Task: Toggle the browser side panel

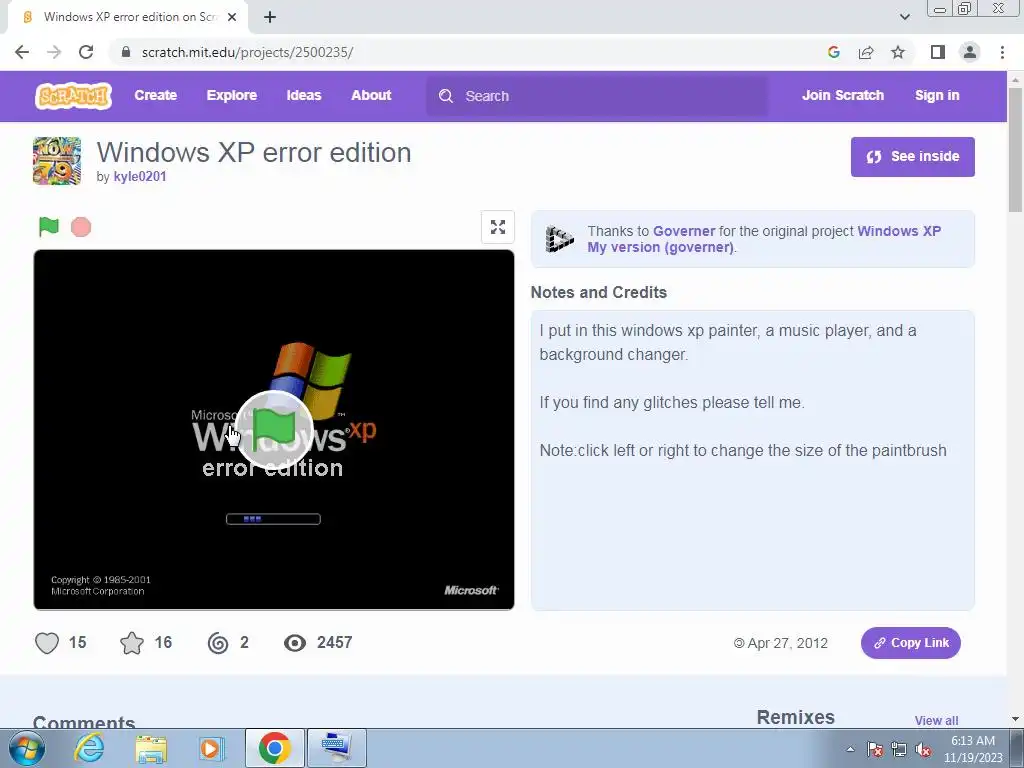Action: pos(938,52)
